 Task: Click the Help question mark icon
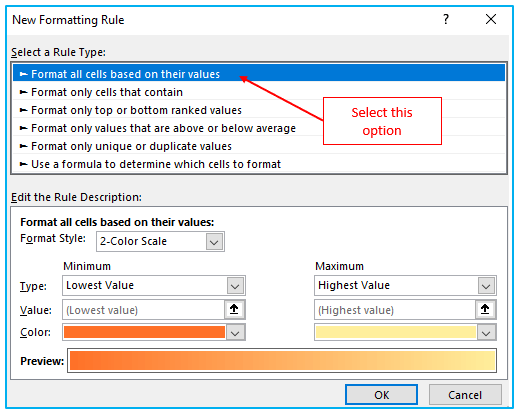coord(446,19)
